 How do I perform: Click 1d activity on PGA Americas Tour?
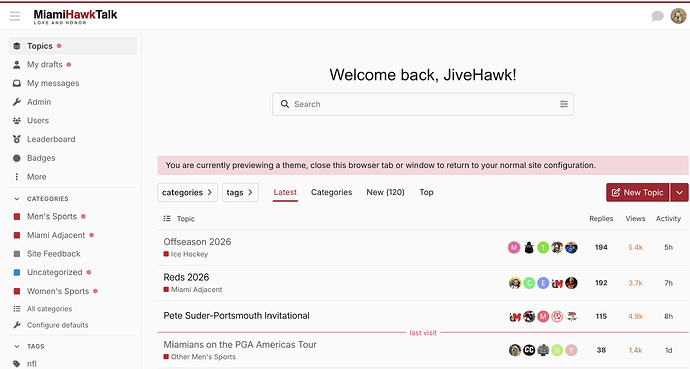click(668, 351)
